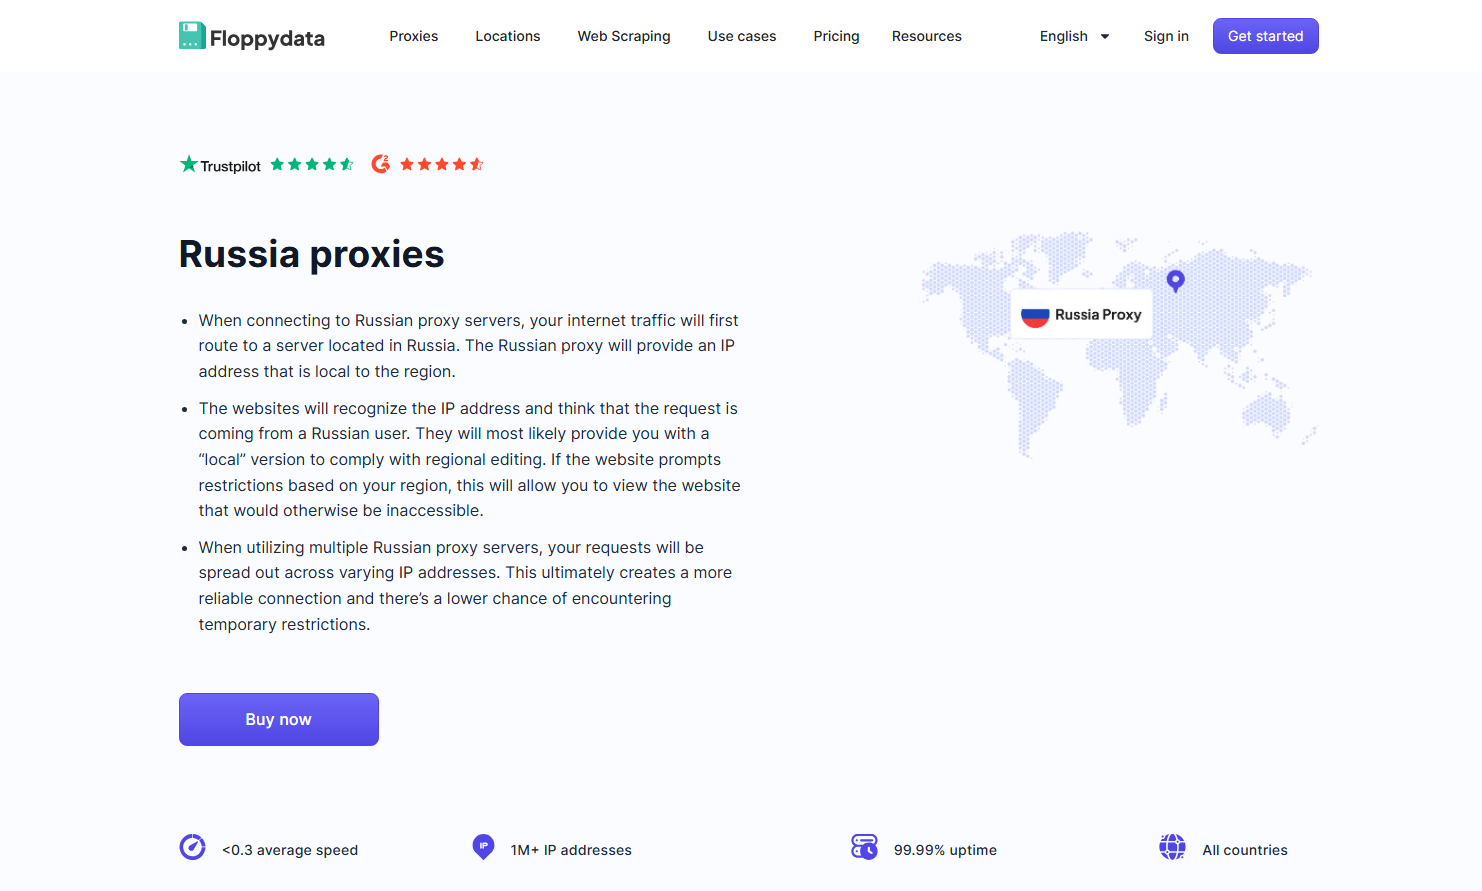Click the Russia Proxy card on the map
Viewport: 1482px width, 891px height.
pos(1081,314)
